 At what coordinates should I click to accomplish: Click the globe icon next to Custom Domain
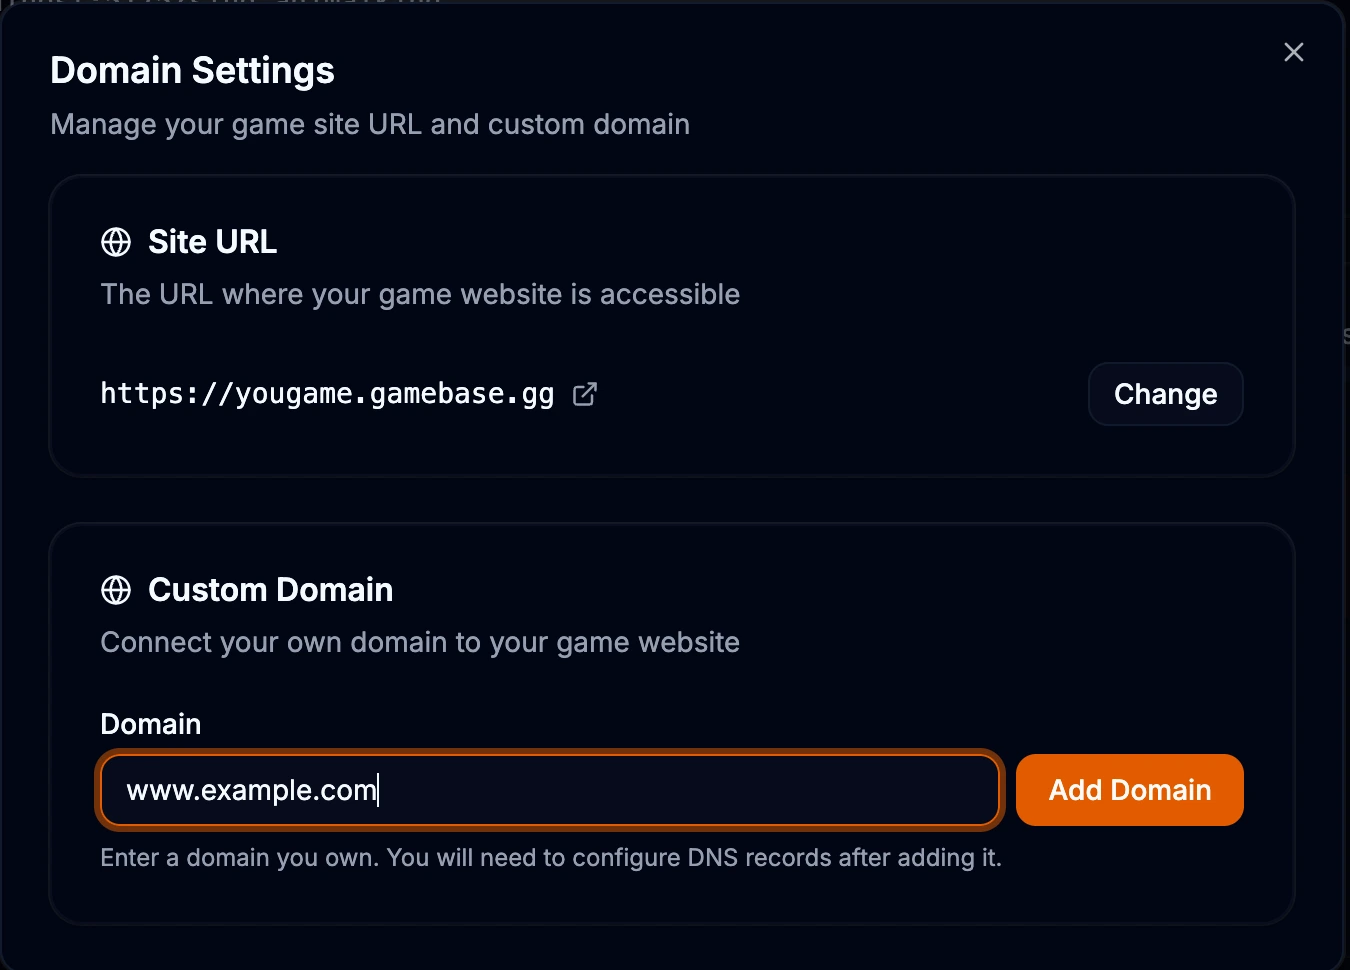pos(116,590)
